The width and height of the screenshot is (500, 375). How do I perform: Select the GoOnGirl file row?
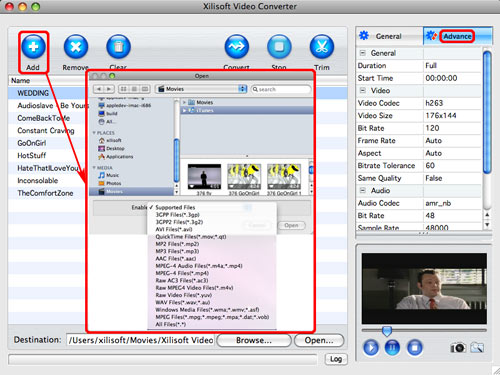(47, 143)
